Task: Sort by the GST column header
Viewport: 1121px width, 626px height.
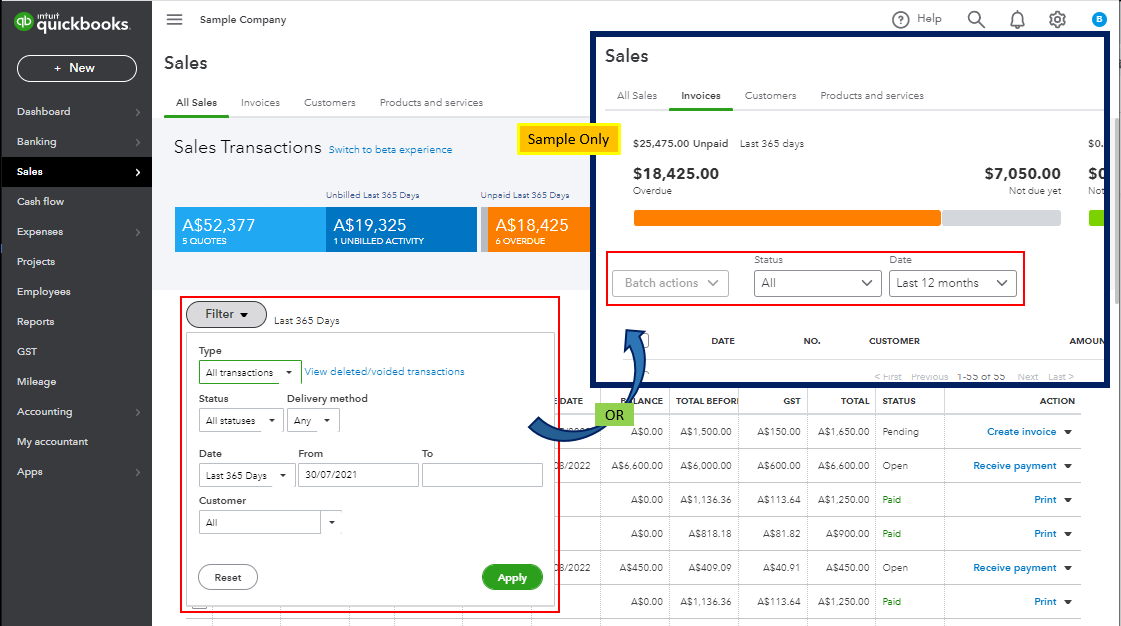Action: click(x=791, y=401)
